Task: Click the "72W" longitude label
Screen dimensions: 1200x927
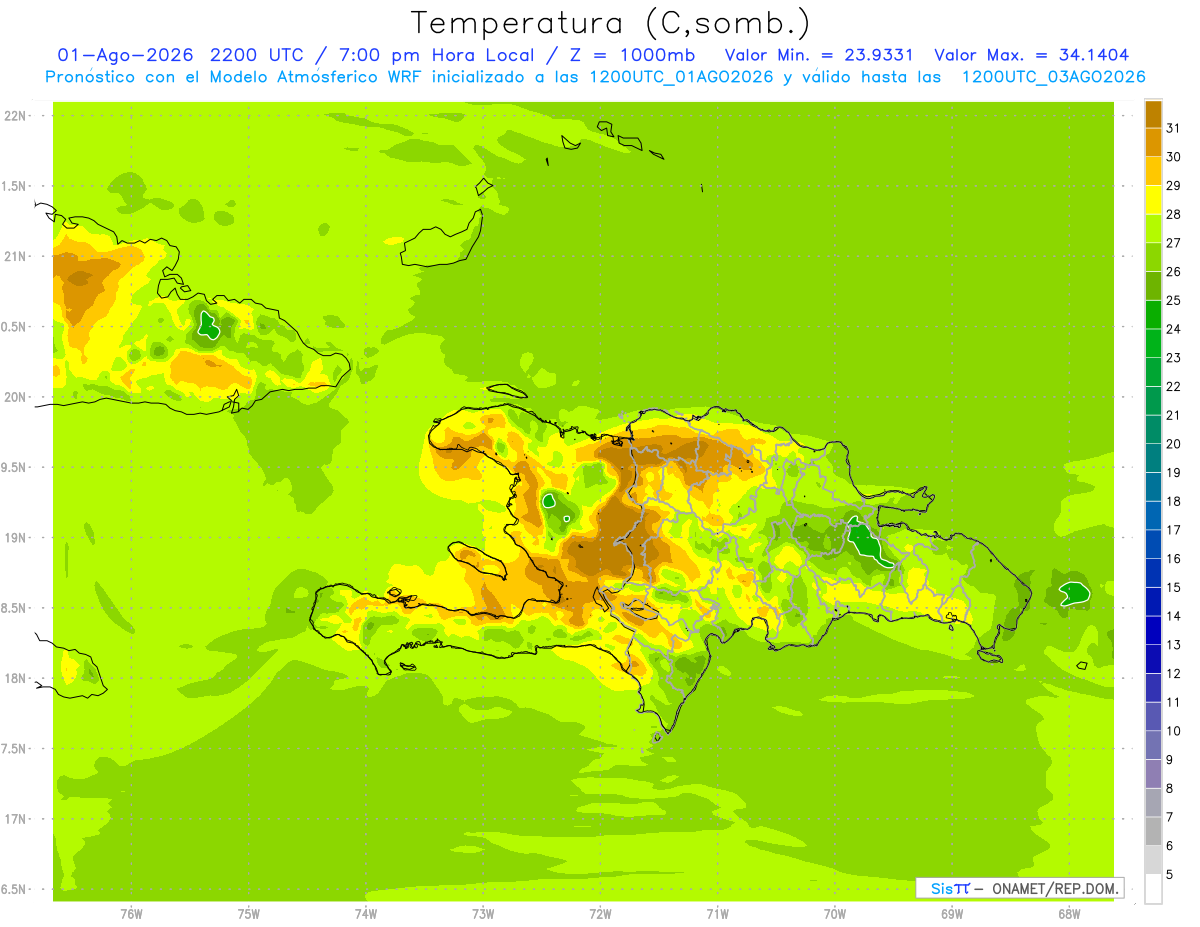Action: (600, 913)
